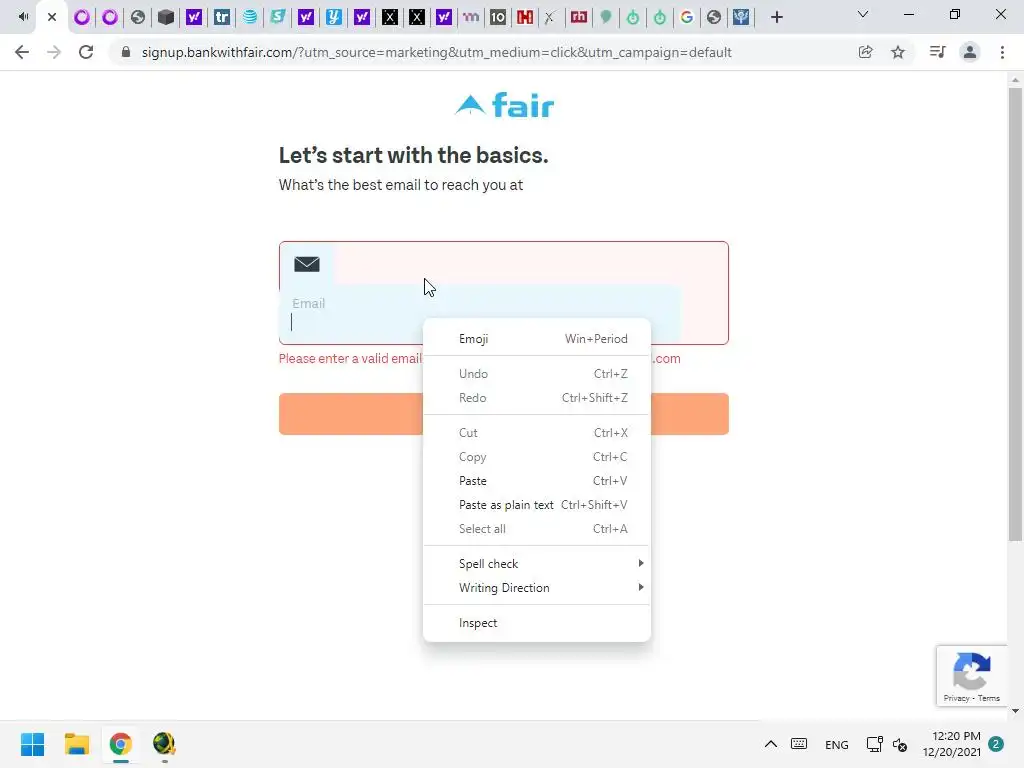This screenshot has width=1024, height=768.
Task: Choose Select all from context menu
Action: [537, 529]
